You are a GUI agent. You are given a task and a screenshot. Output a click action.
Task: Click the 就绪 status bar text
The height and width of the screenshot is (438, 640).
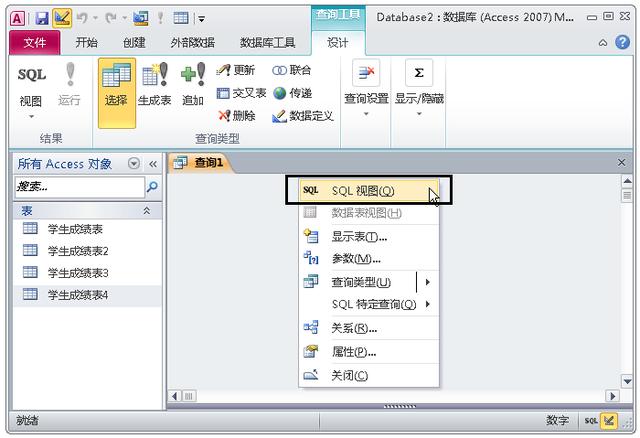click(x=27, y=420)
